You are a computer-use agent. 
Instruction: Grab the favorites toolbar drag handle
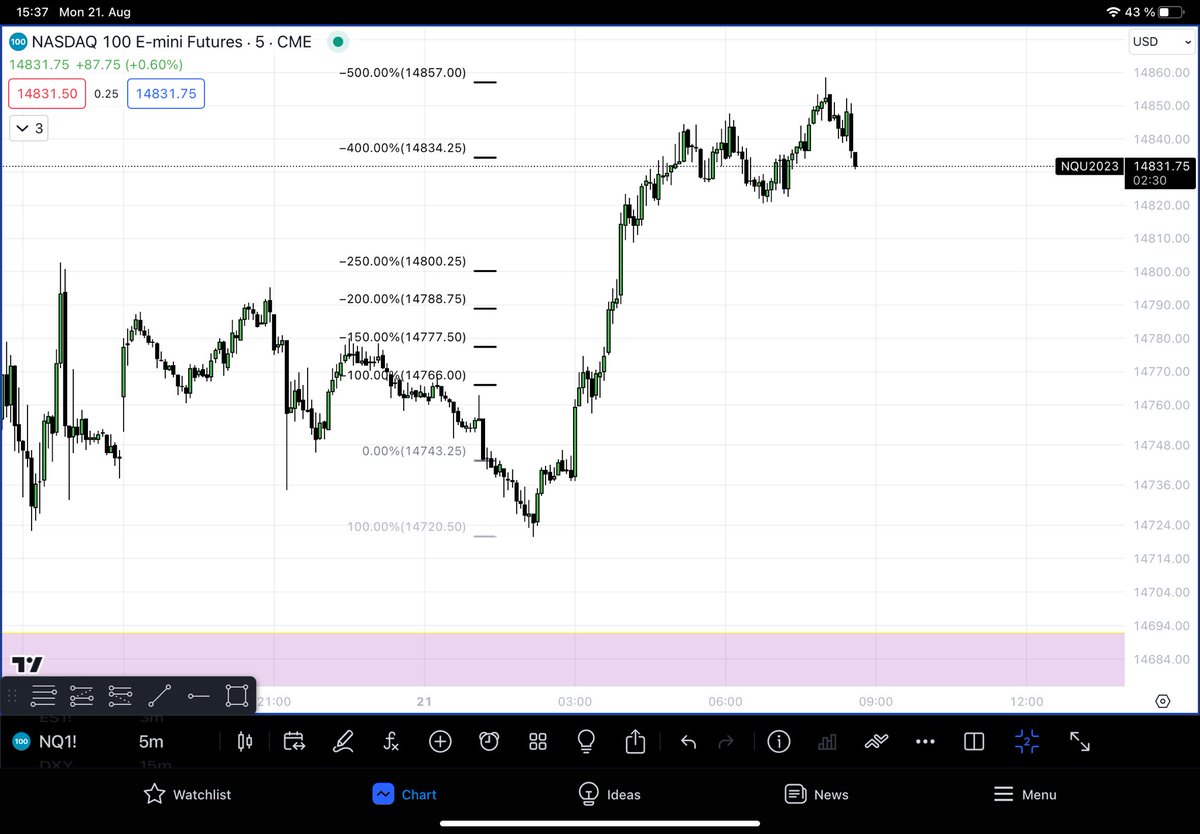coord(13,694)
